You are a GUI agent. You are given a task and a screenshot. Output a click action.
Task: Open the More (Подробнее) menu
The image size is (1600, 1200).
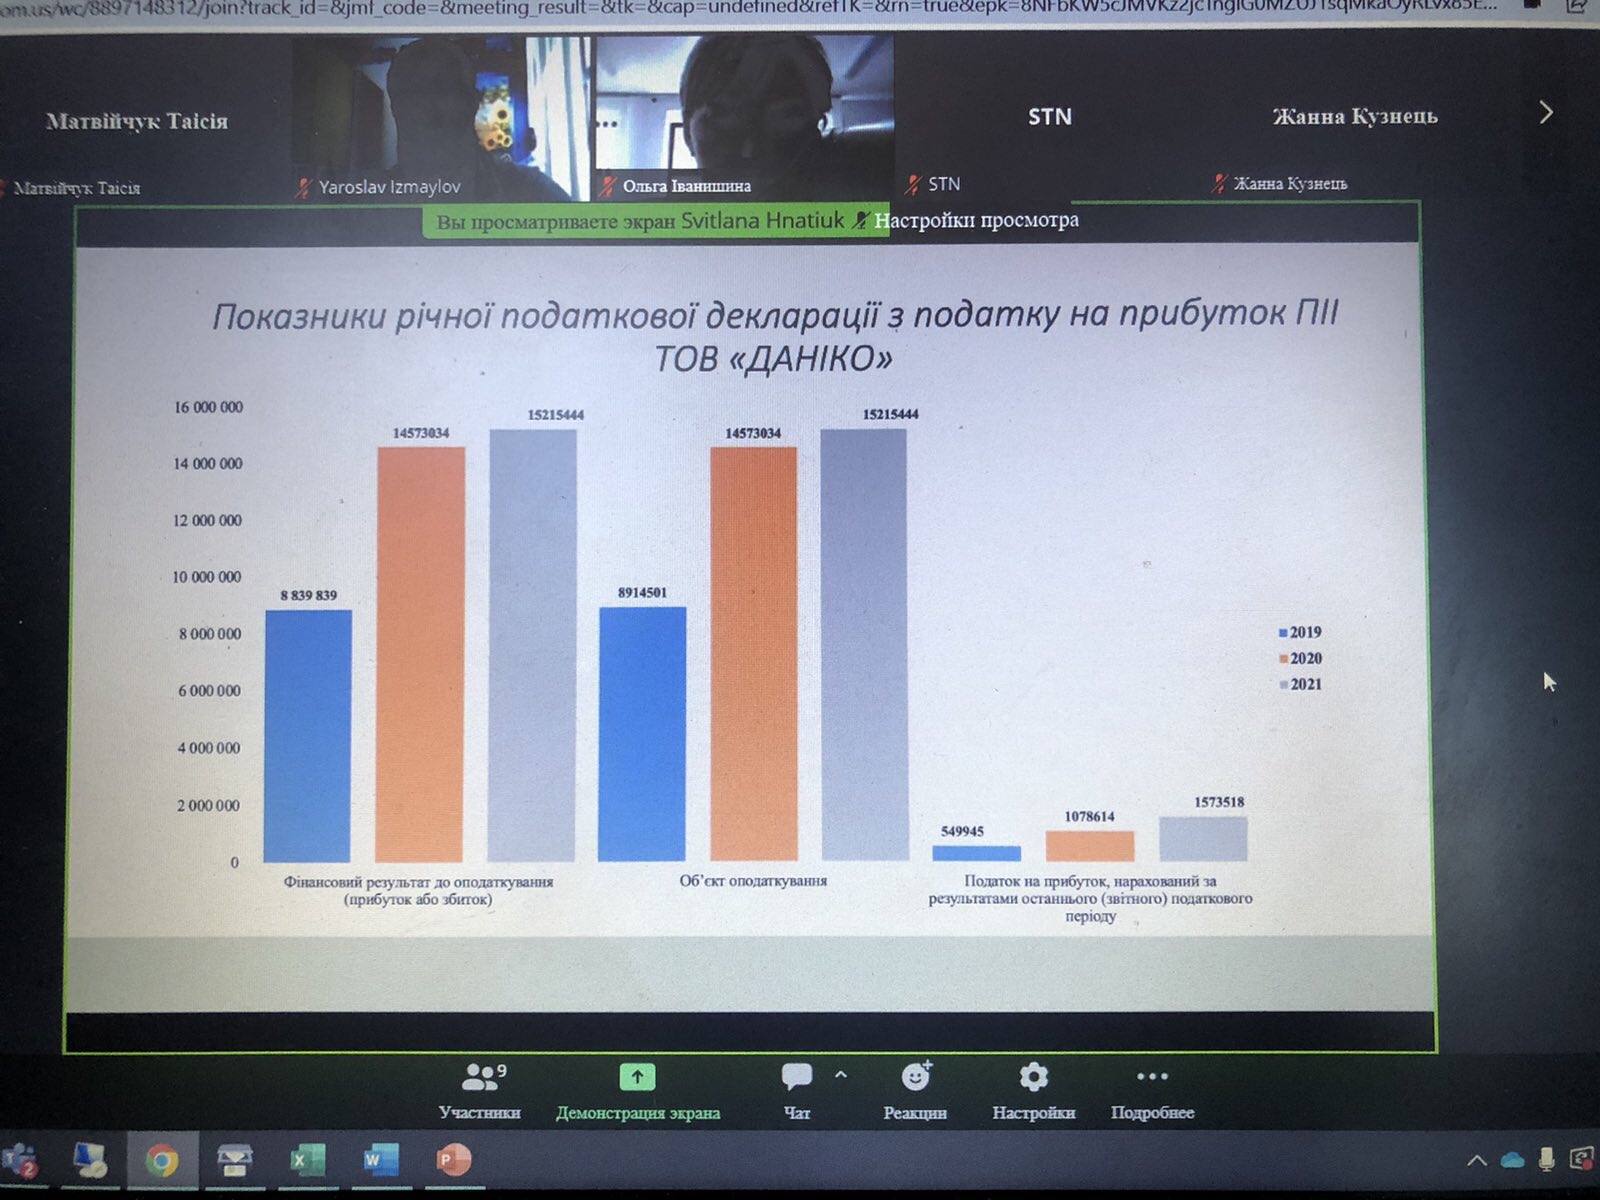pos(1152,1090)
